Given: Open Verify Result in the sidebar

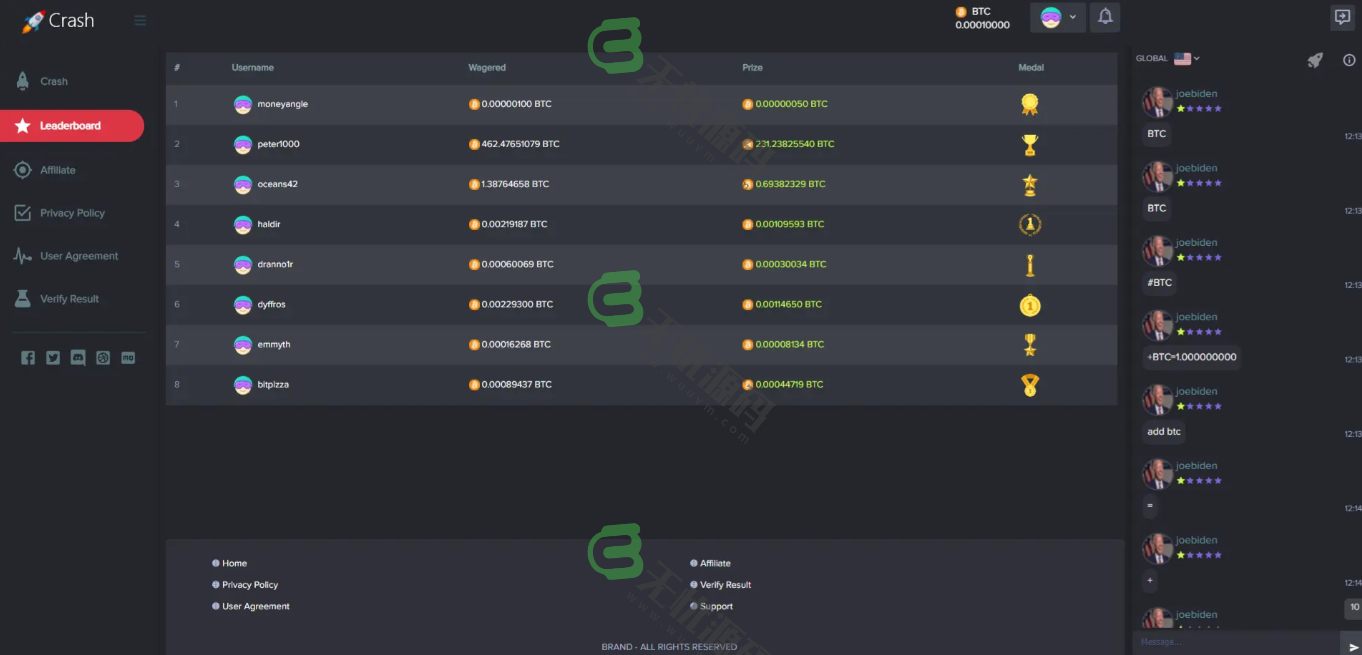Looking at the screenshot, I should coord(69,299).
